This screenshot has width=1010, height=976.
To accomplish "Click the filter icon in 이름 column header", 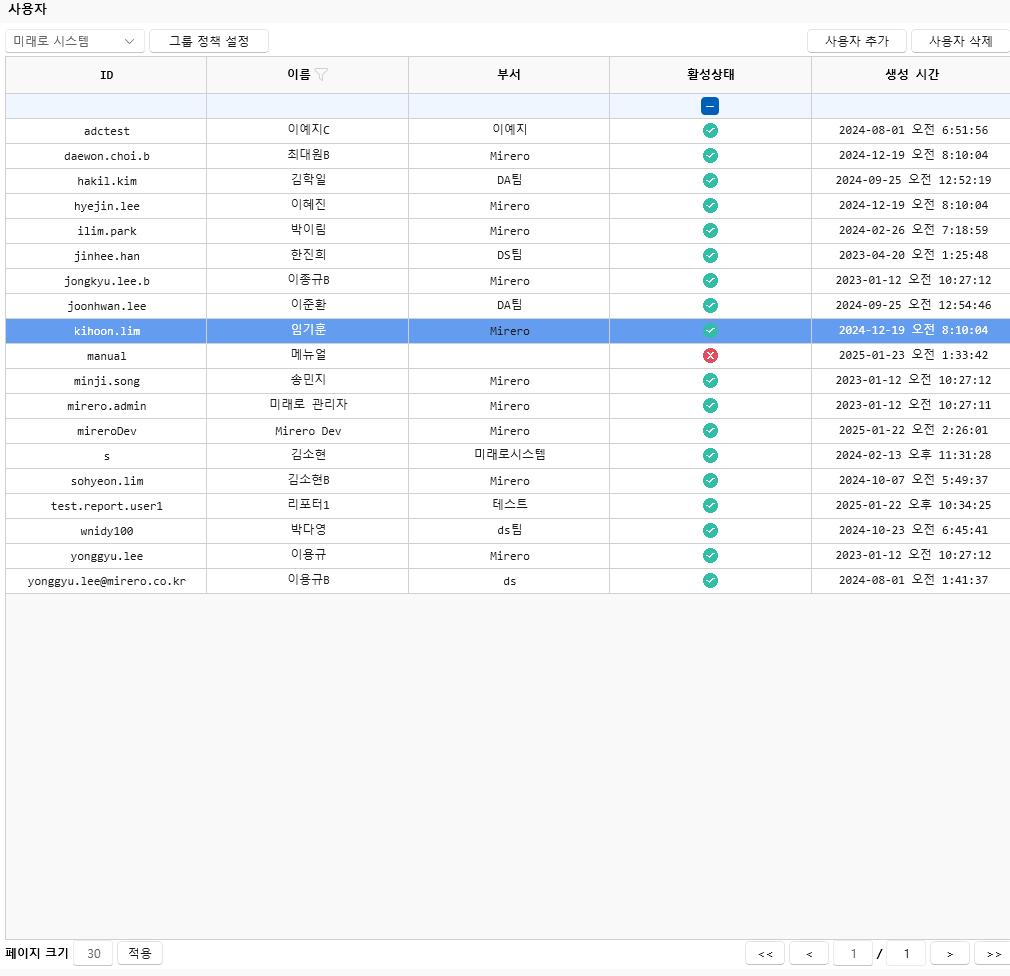I will [x=321, y=74].
